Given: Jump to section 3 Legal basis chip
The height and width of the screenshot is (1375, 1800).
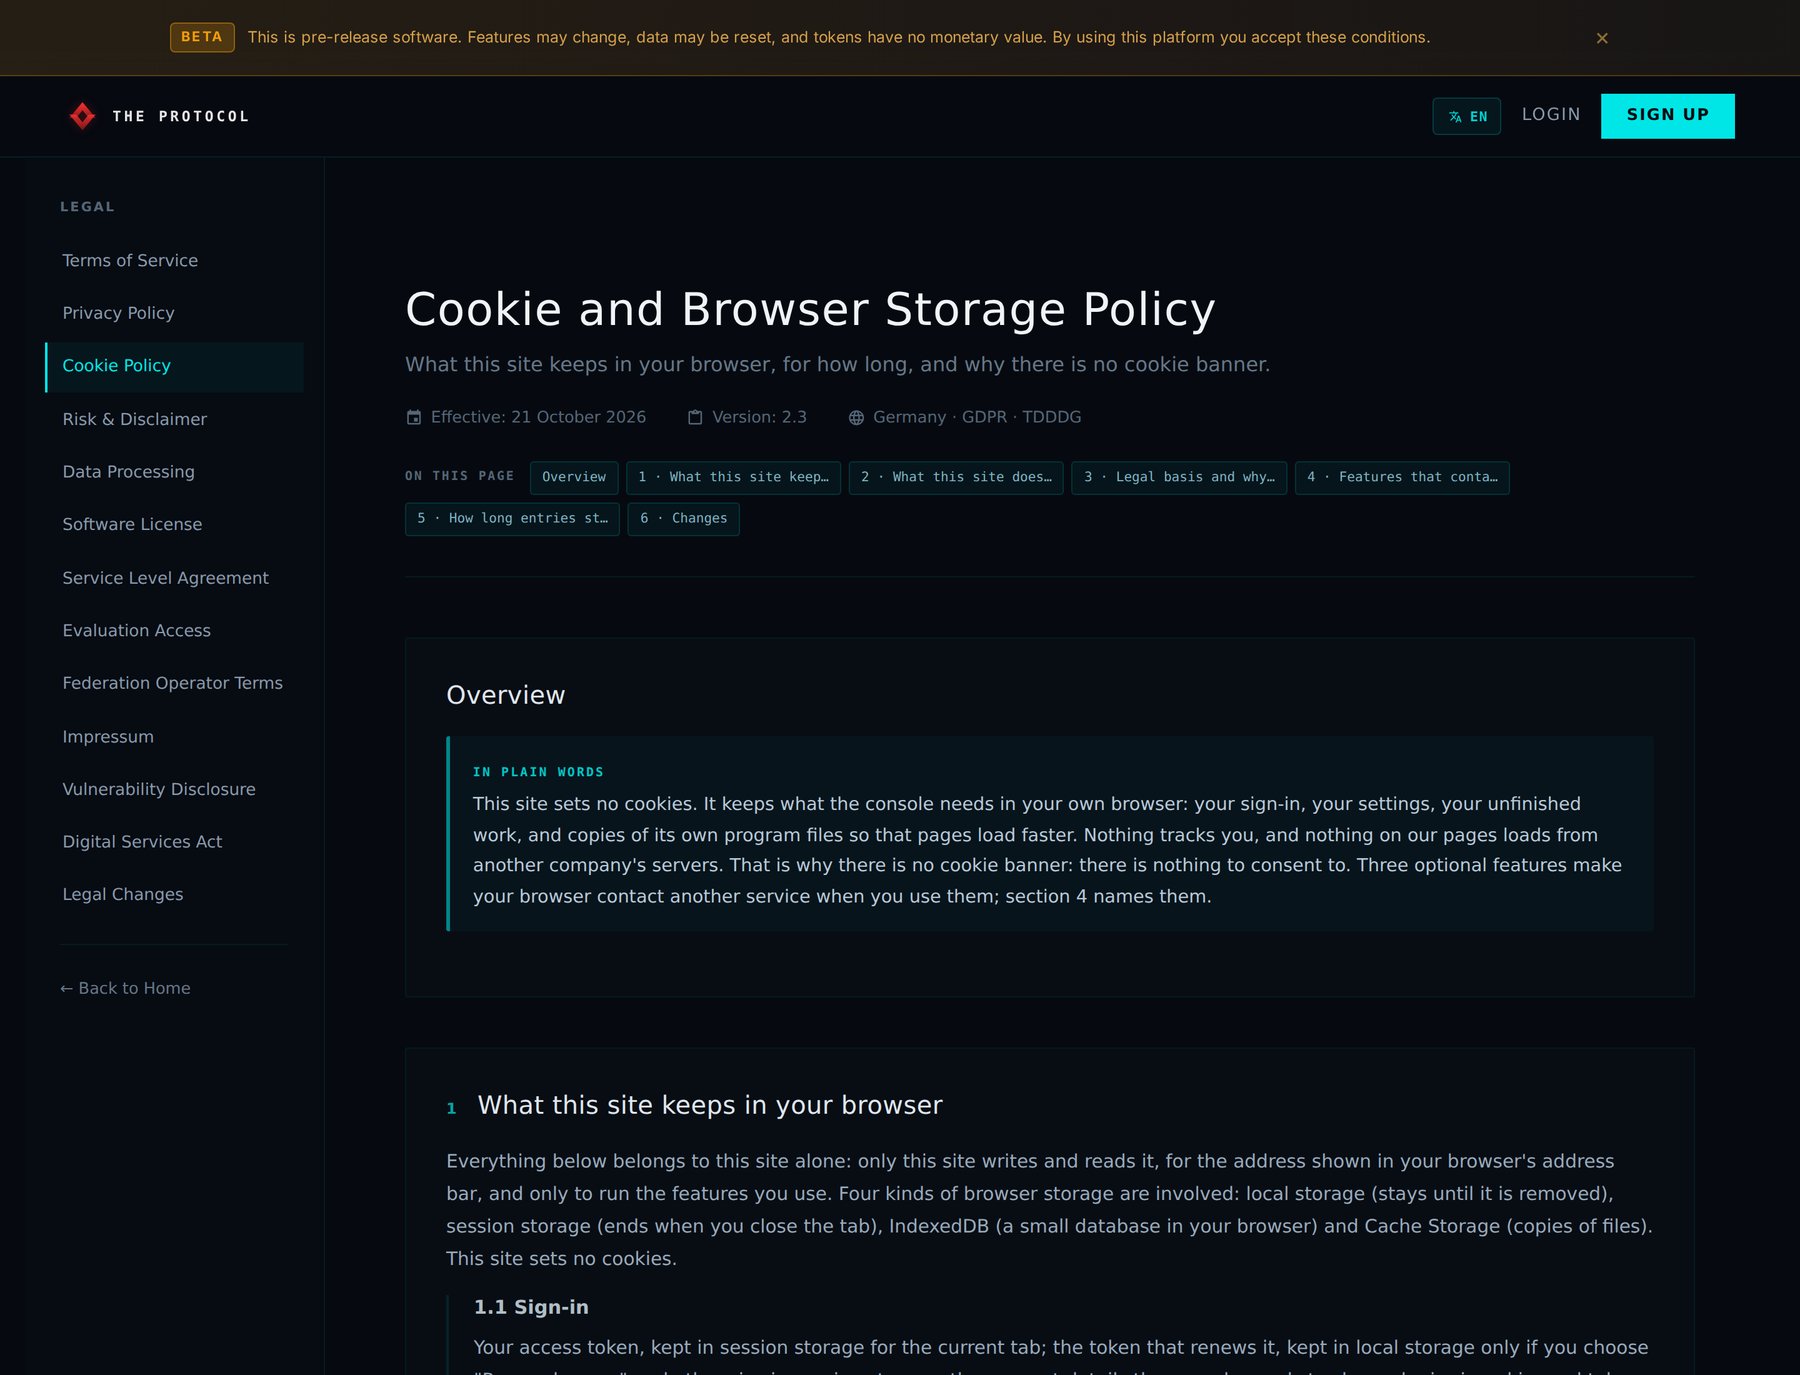Looking at the screenshot, I should pyautogui.click(x=1179, y=477).
